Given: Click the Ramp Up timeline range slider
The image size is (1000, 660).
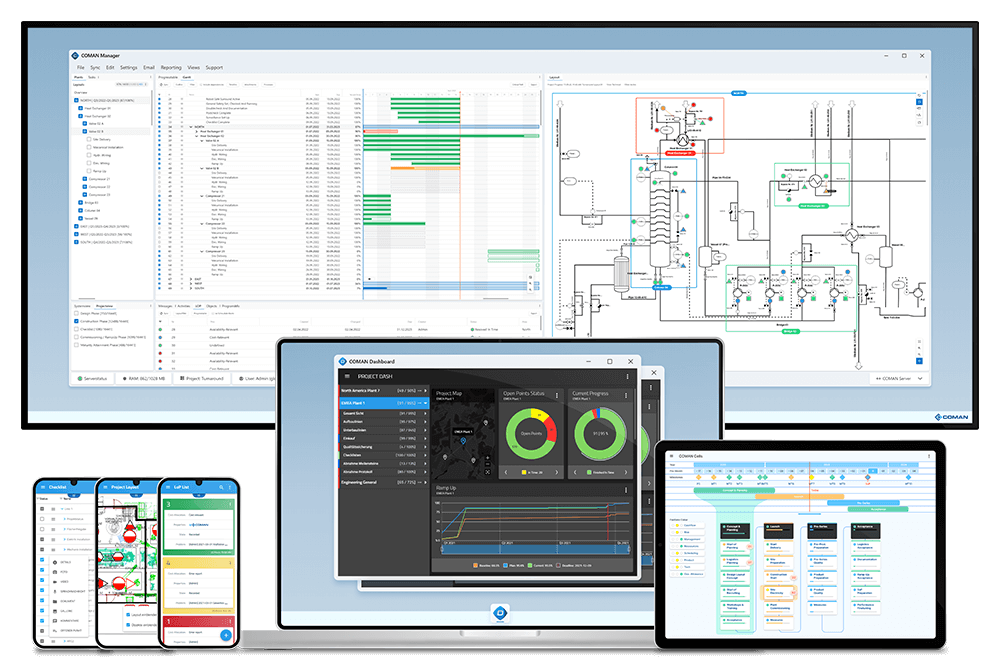Looking at the screenshot, I should click(x=531, y=549).
